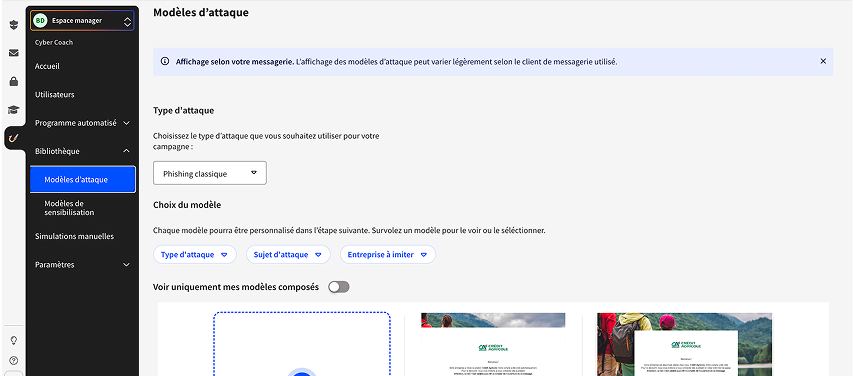Open the graduation cap training icon
The height and width of the screenshot is (376, 854).
click(x=14, y=110)
